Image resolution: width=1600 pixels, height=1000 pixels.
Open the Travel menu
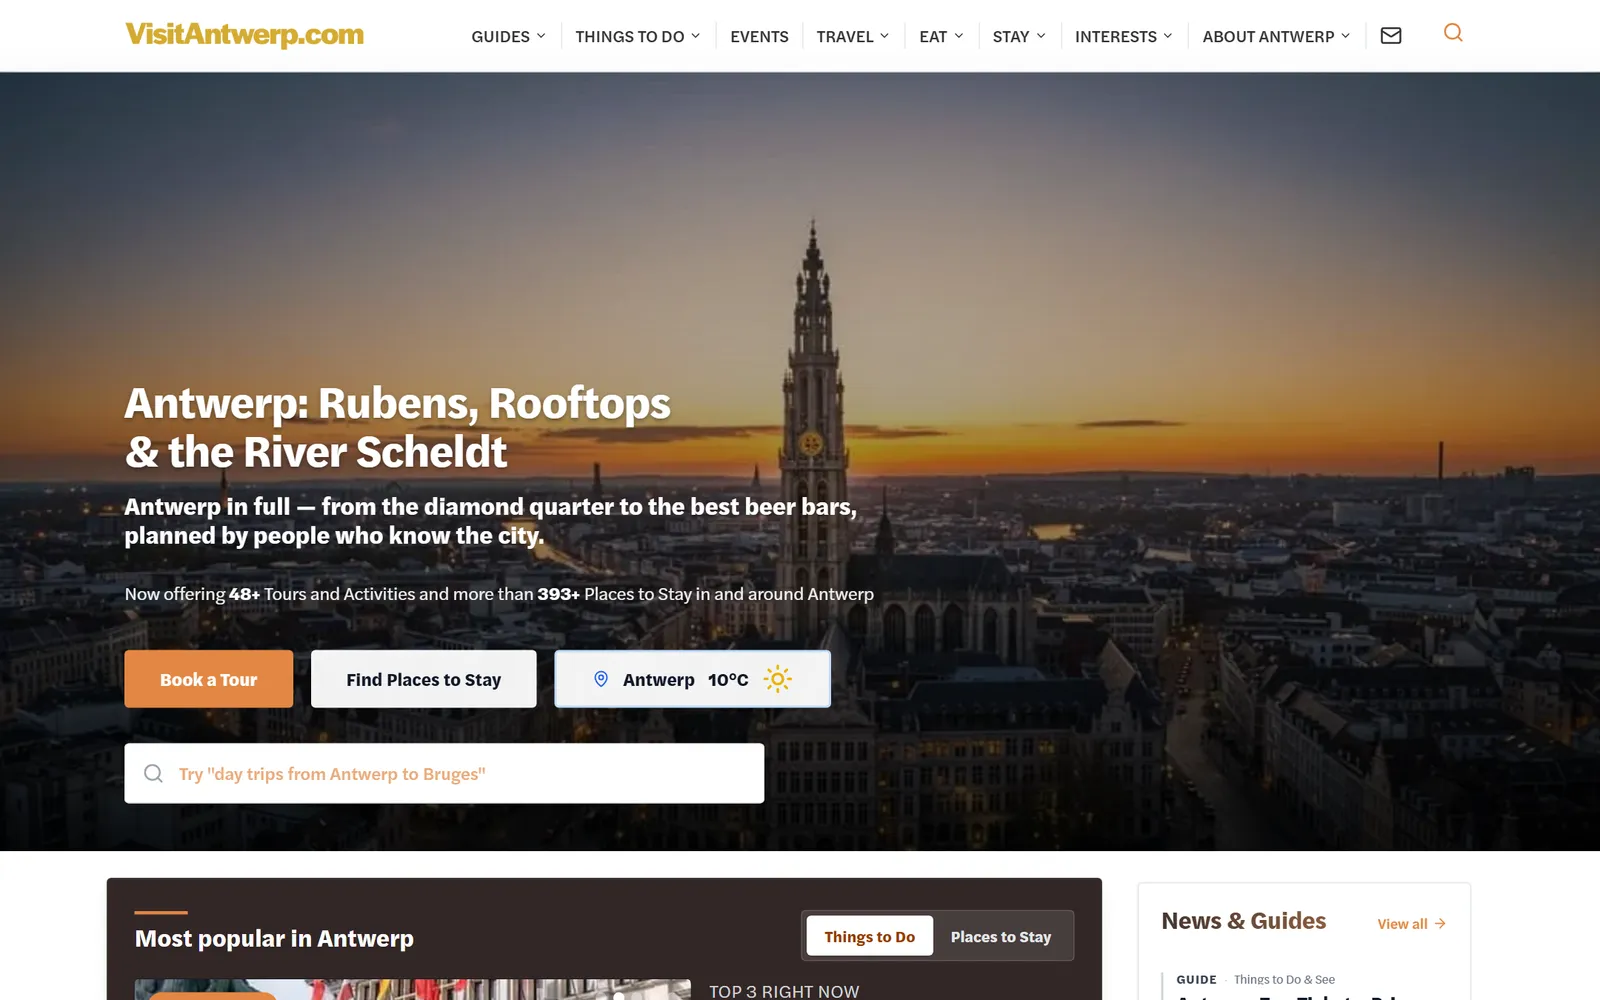pyautogui.click(x=845, y=37)
